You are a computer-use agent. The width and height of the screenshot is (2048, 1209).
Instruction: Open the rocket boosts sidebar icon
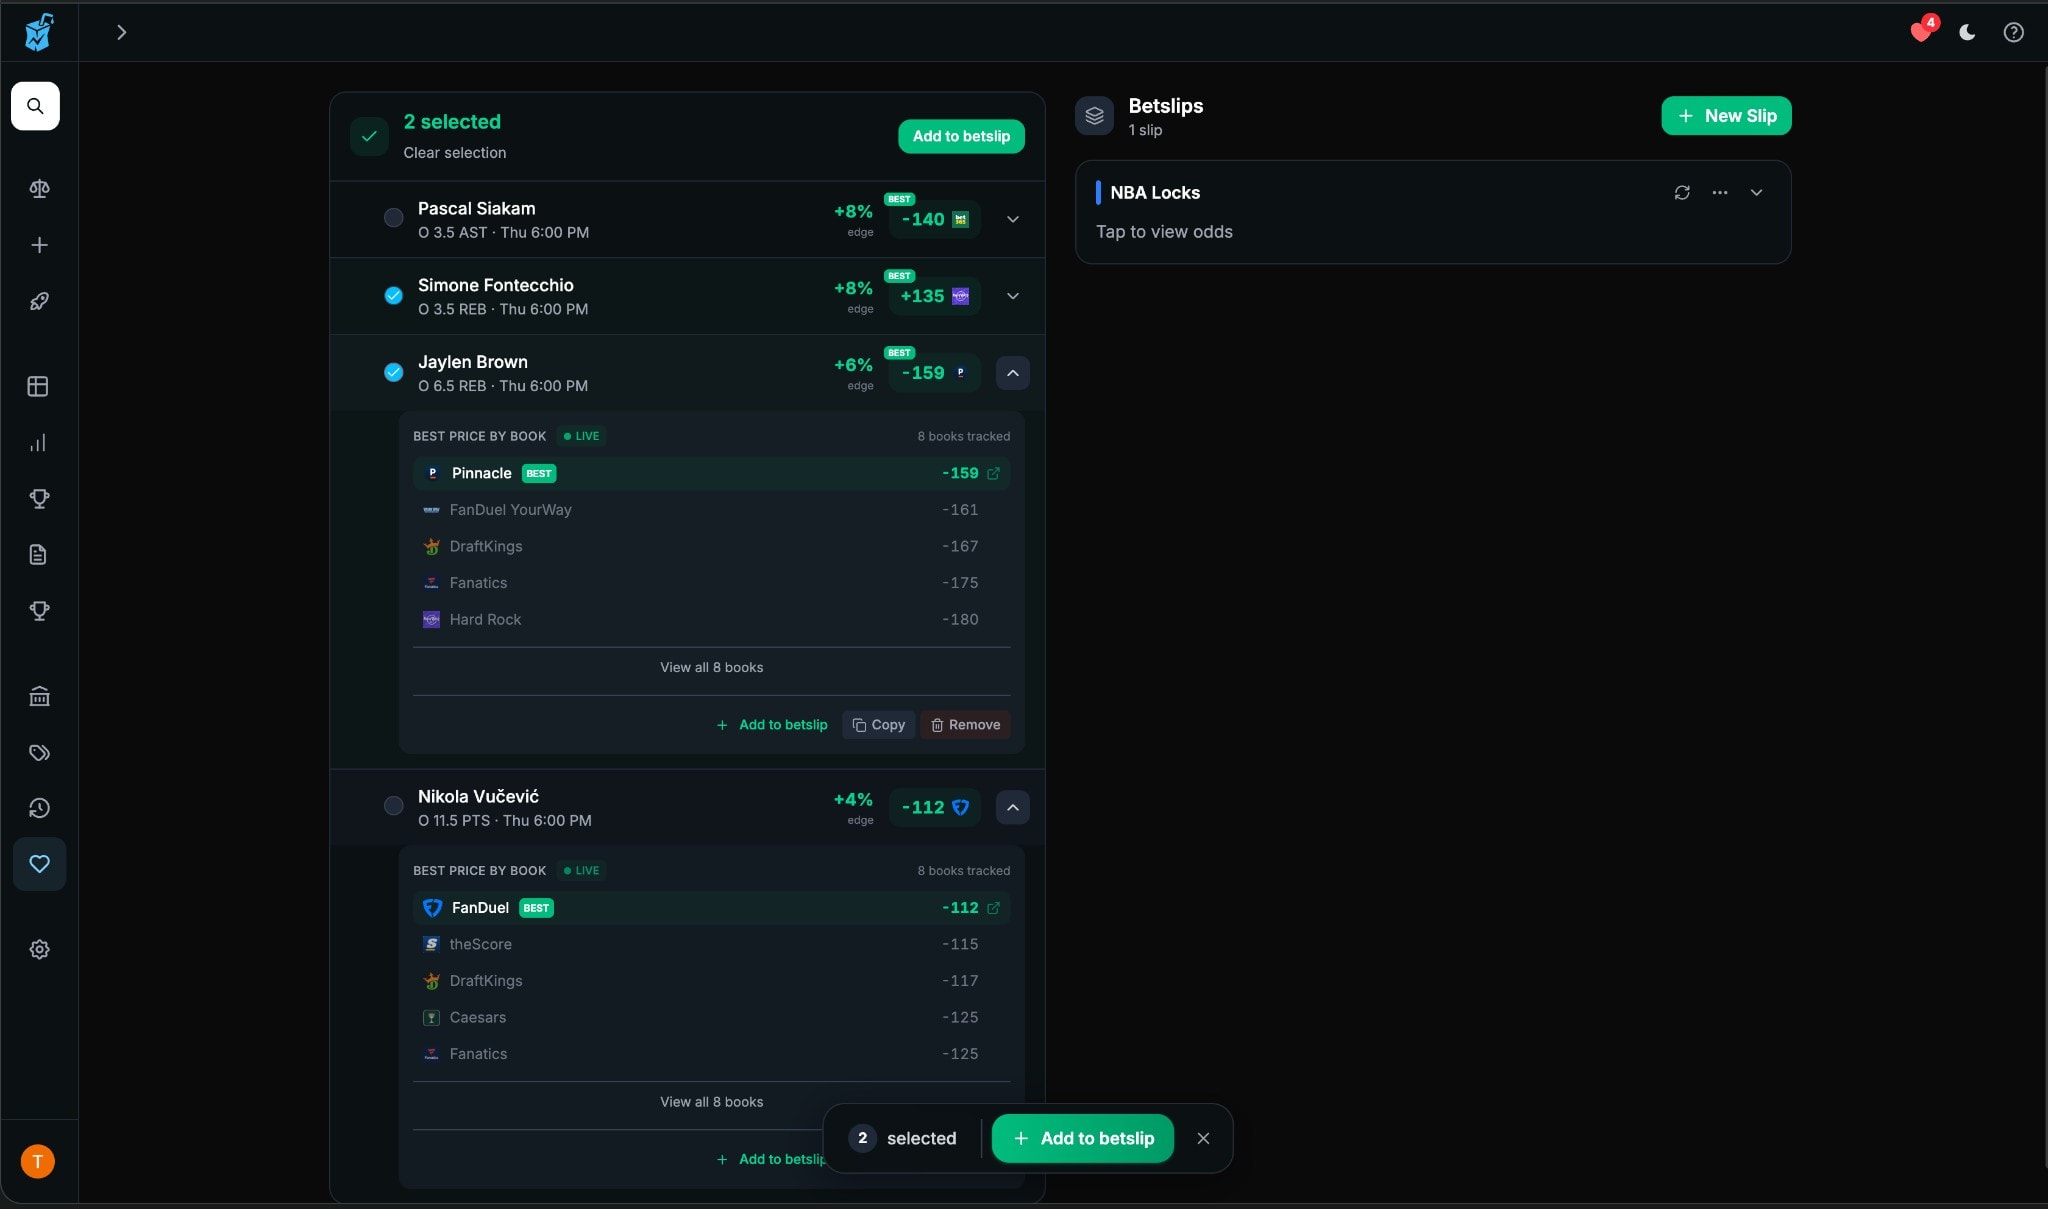39,301
